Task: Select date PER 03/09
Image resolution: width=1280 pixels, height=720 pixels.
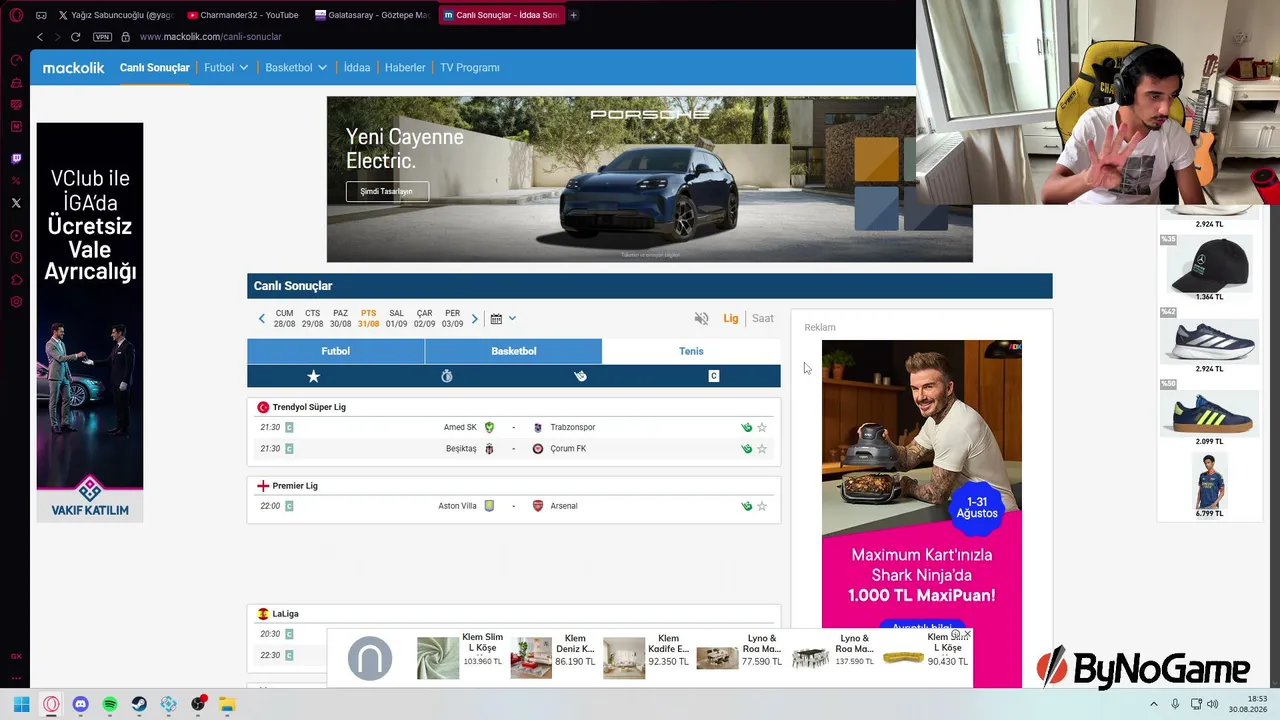Action: 453,319
